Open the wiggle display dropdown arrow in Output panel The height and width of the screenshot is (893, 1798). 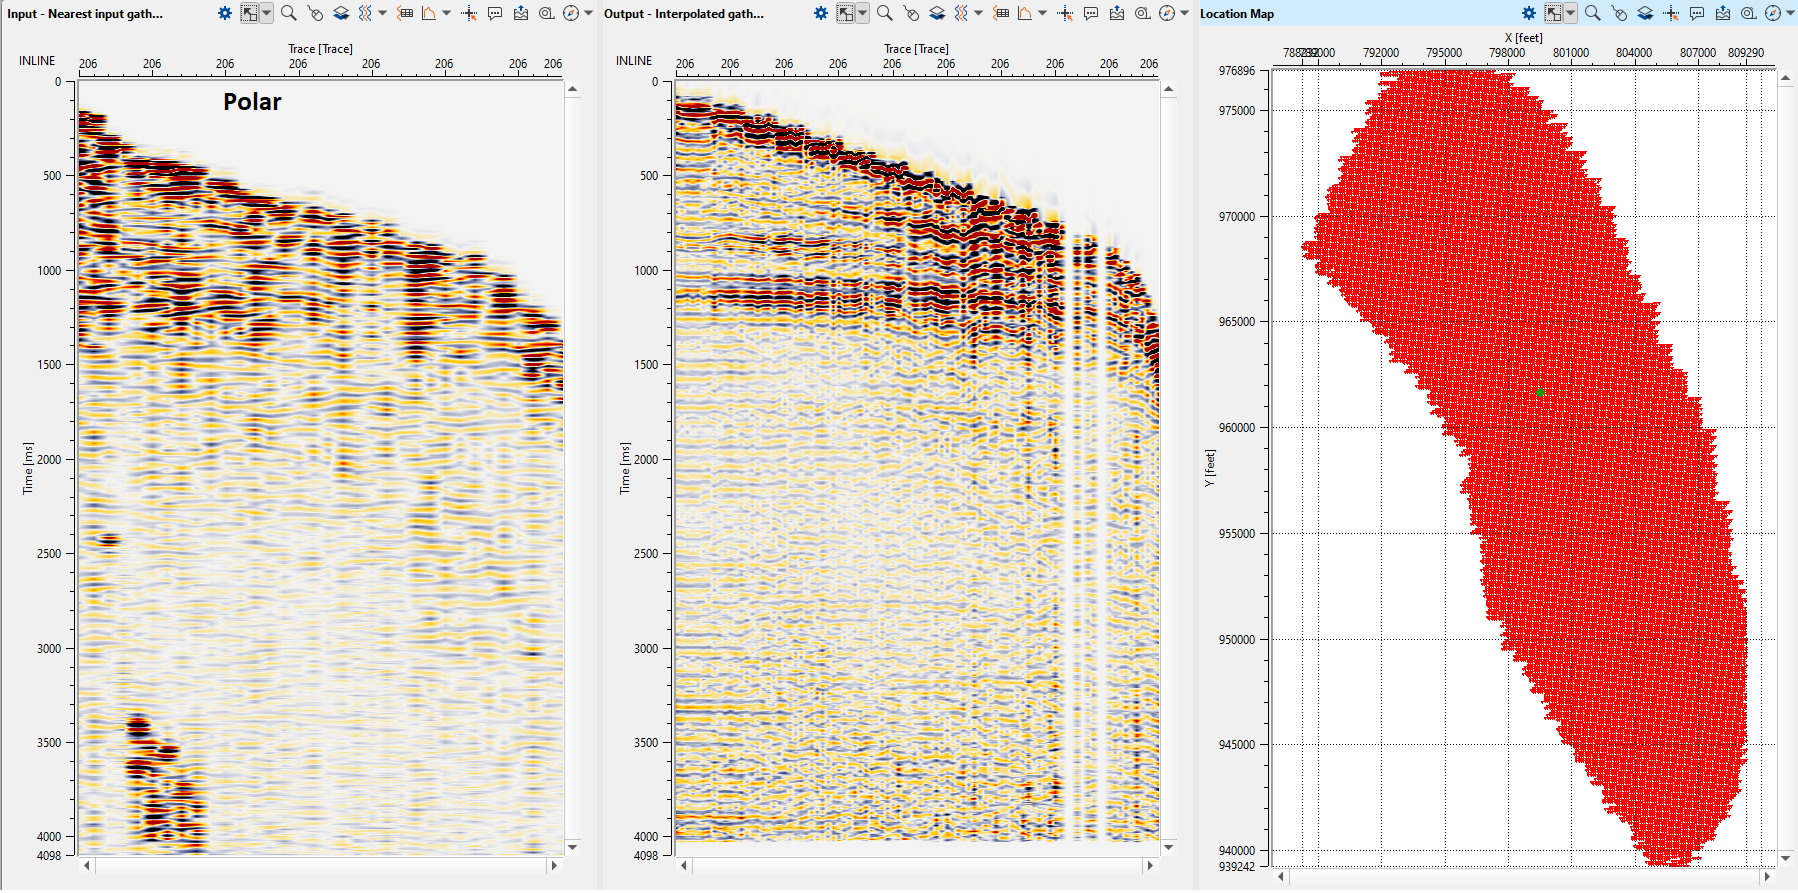pyautogui.click(x=979, y=13)
